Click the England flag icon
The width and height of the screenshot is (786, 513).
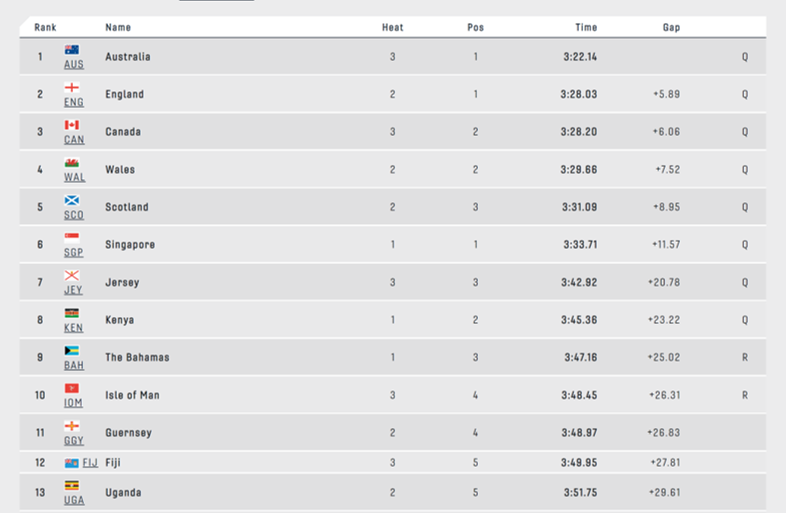pos(72,87)
